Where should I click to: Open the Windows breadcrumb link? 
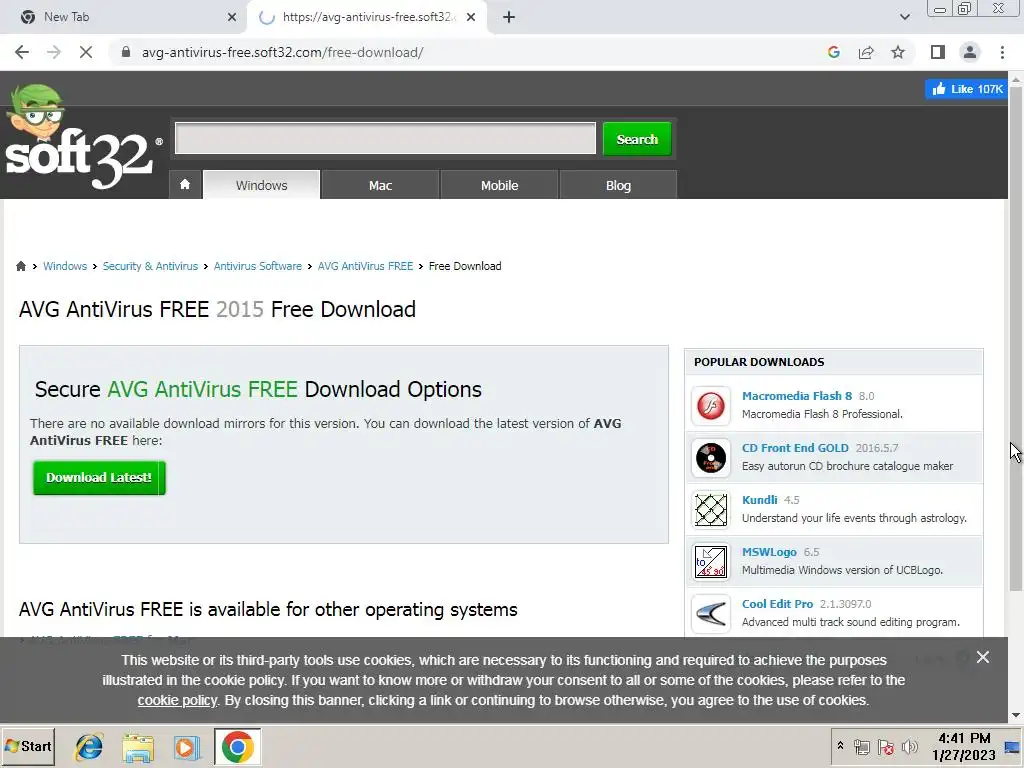65,266
